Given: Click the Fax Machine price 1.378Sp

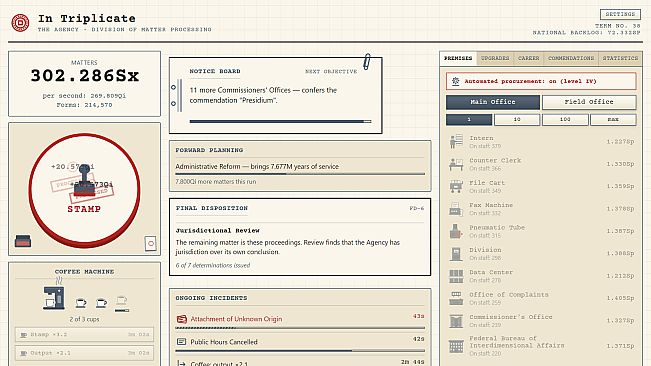Looking at the screenshot, I should point(620,208).
